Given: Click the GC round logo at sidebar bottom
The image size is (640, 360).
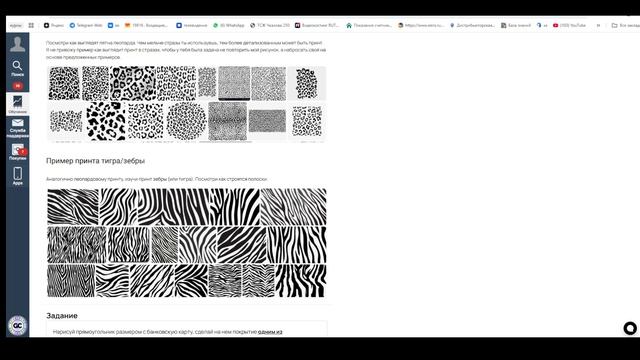Looking at the screenshot, I should 17,325.
